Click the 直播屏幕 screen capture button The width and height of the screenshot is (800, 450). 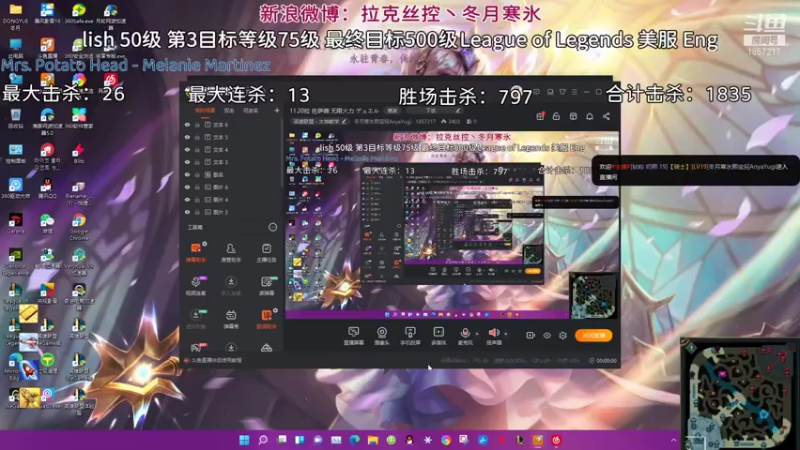point(354,336)
